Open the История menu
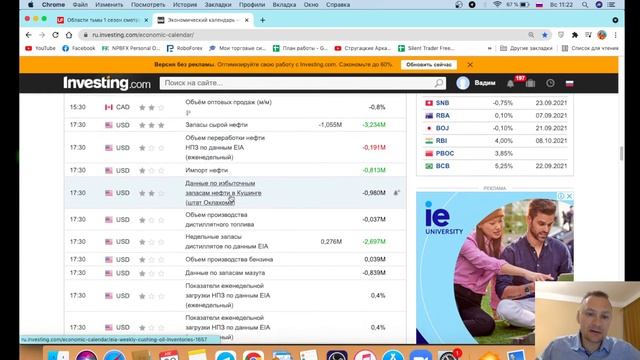Viewport: 640px width, 360px height. [x=184, y=5]
